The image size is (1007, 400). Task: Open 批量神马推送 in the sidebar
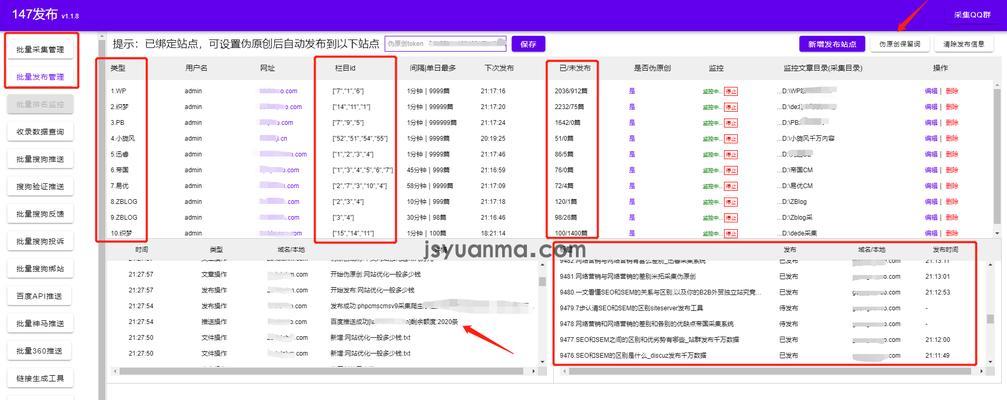click(40, 324)
